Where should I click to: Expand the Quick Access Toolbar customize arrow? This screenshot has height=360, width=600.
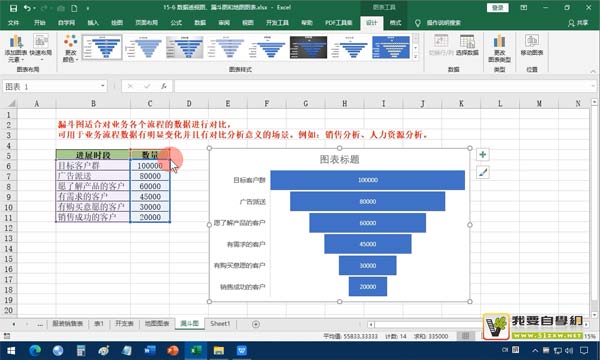88,8
